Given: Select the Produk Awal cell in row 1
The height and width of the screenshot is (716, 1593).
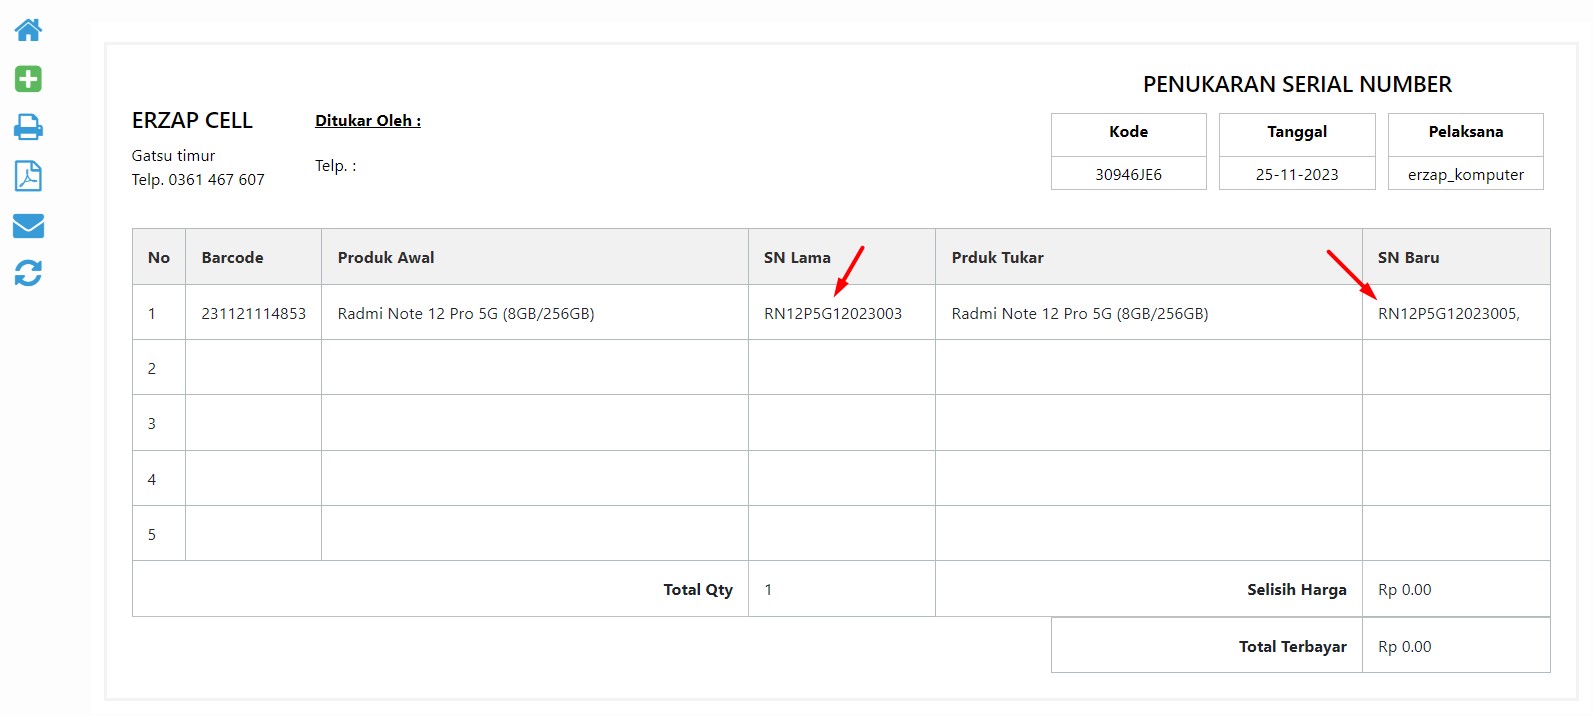Looking at the screenshot, I should [535, 313].
